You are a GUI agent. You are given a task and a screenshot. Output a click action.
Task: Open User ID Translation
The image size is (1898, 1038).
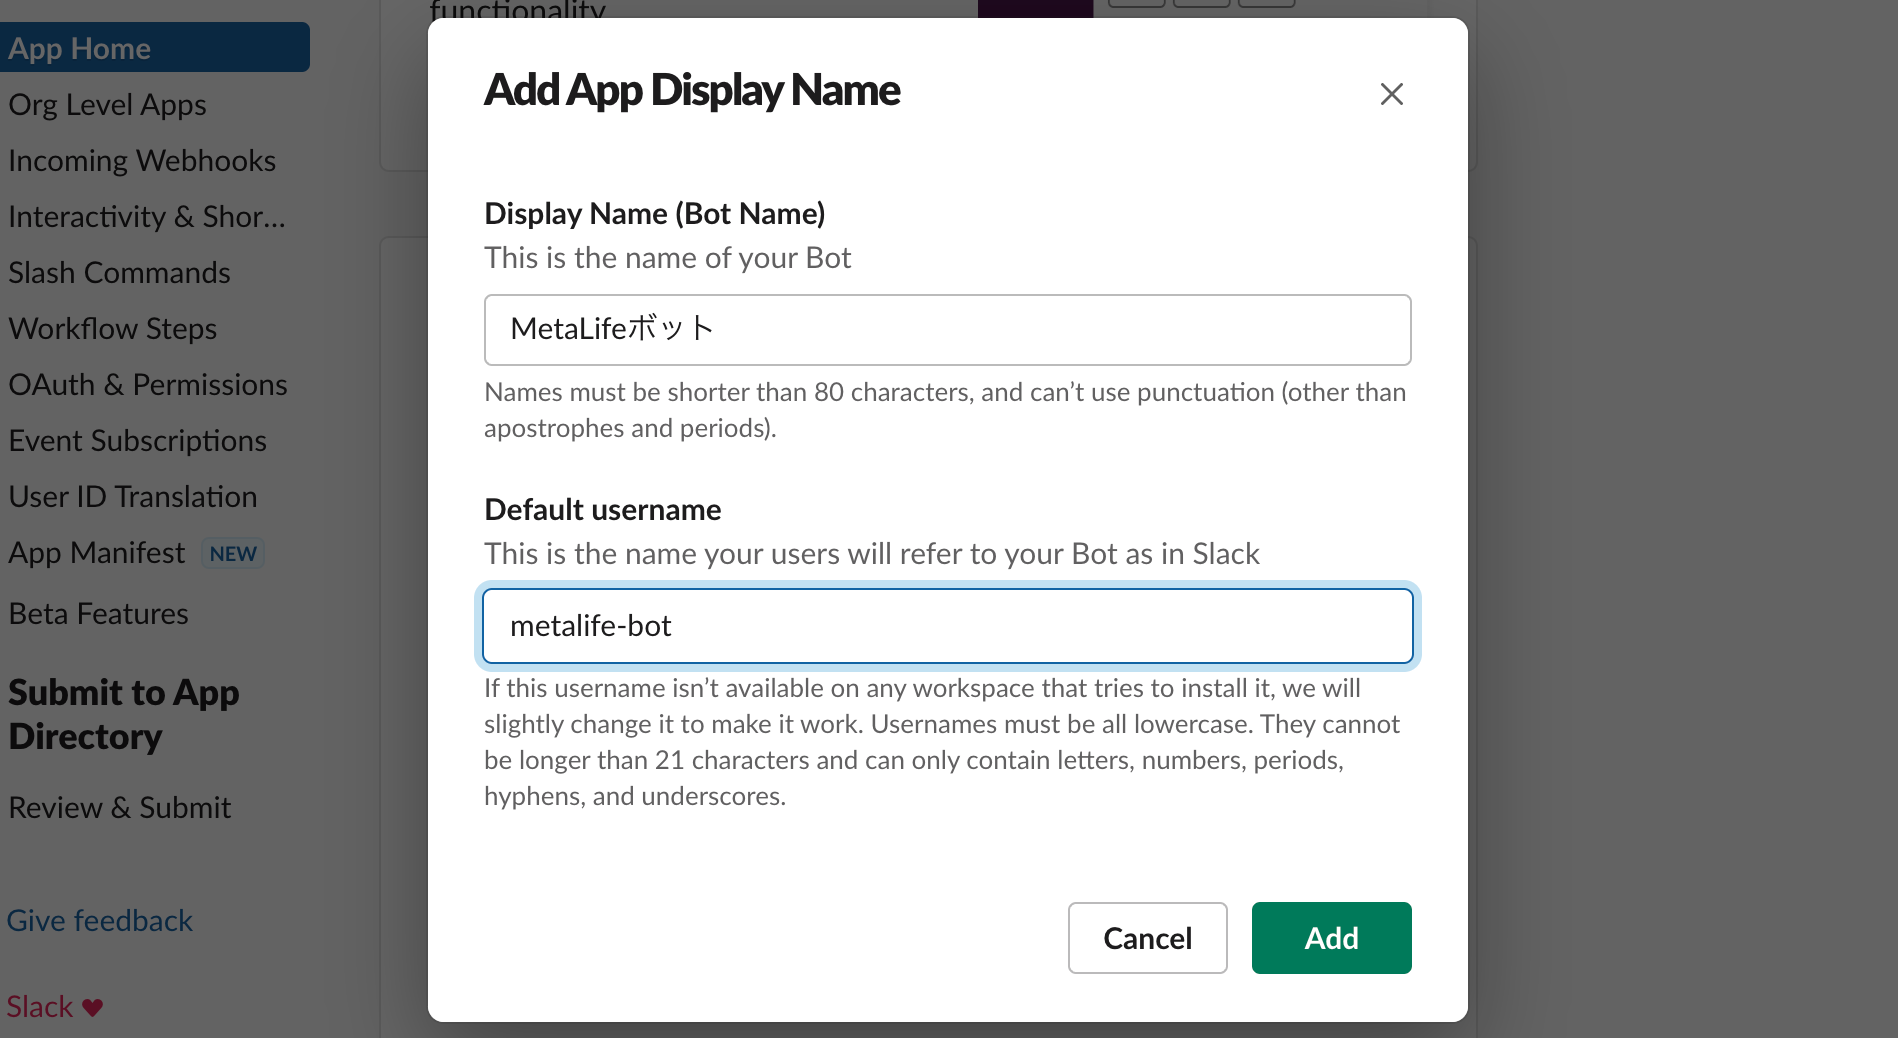133,497
